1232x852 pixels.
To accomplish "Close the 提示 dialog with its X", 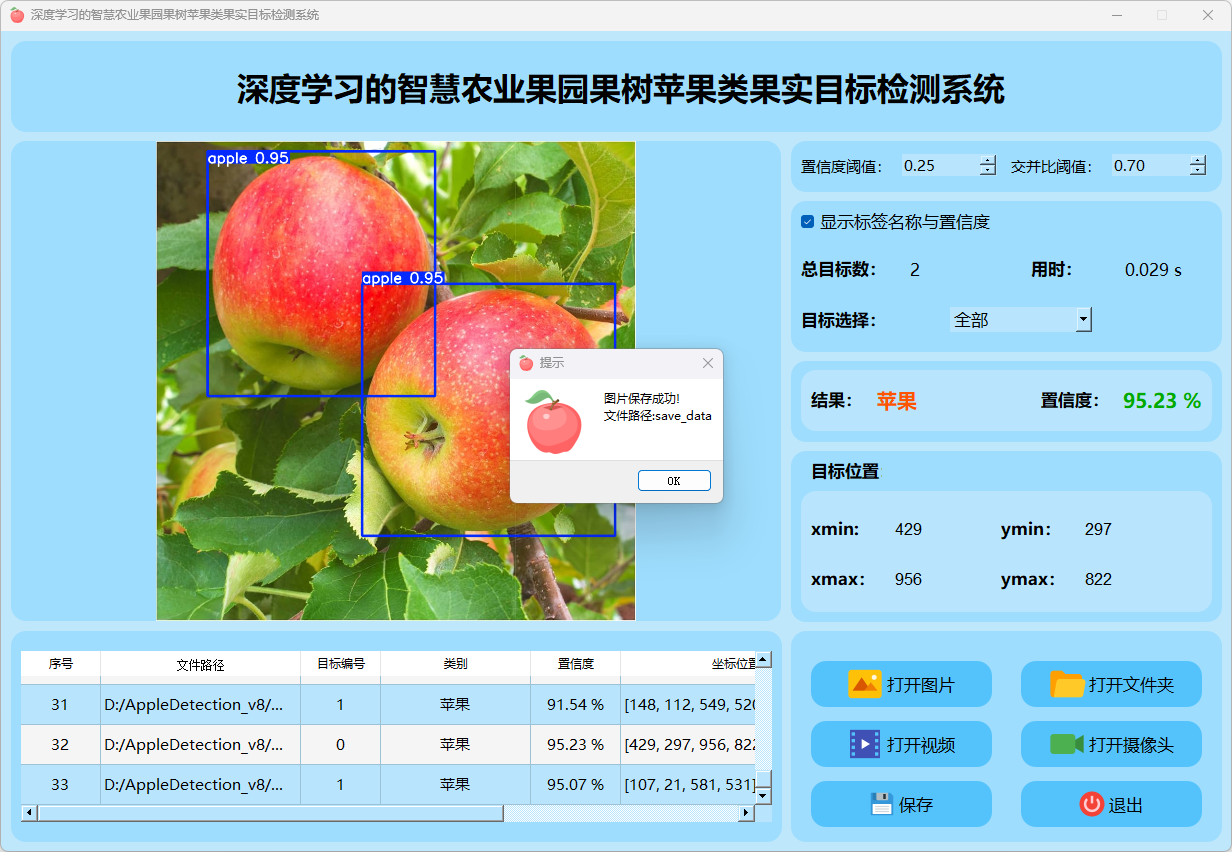I will pos(708,363).
